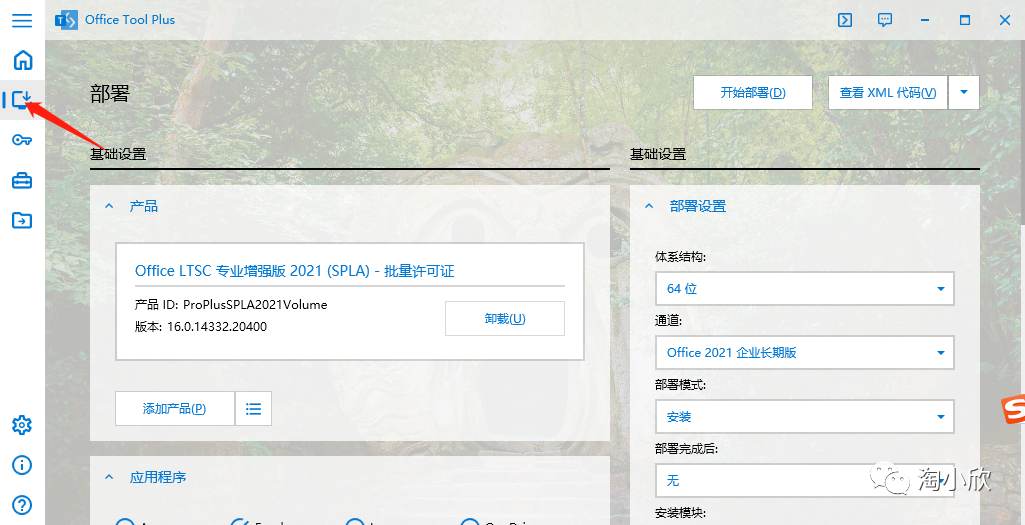The image size is (1025, 525).
Task: Collapse the 部署设置 section
Action: point(649,207)
